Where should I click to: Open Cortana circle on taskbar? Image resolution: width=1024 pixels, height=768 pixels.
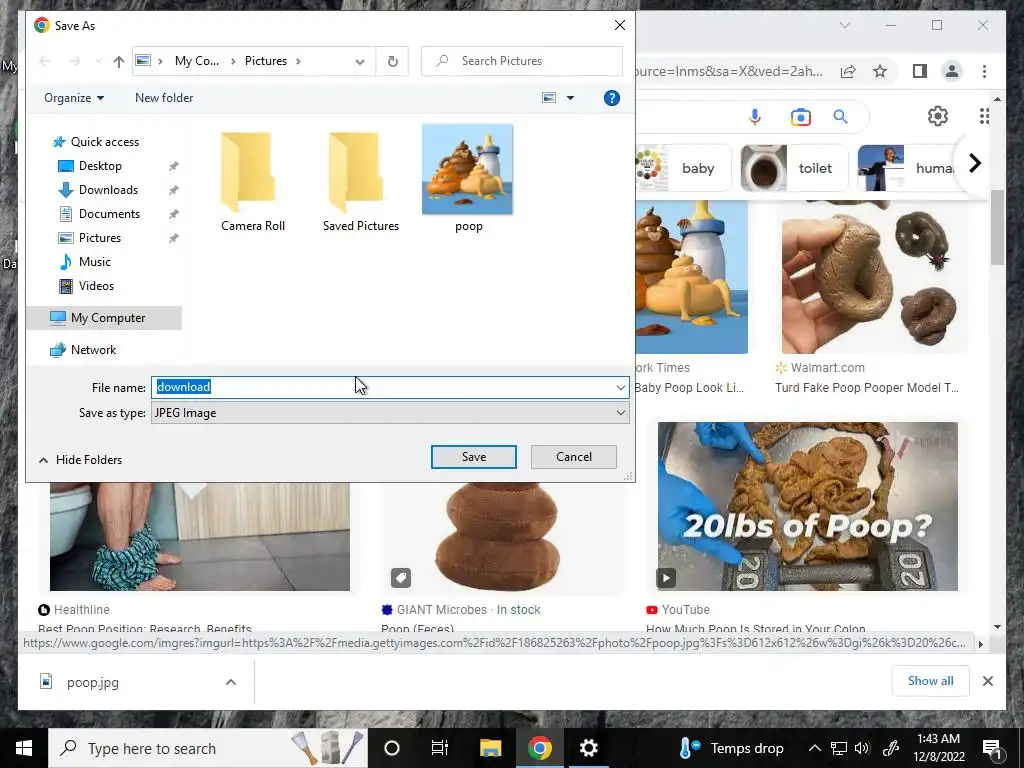click(x=392, y=748)
